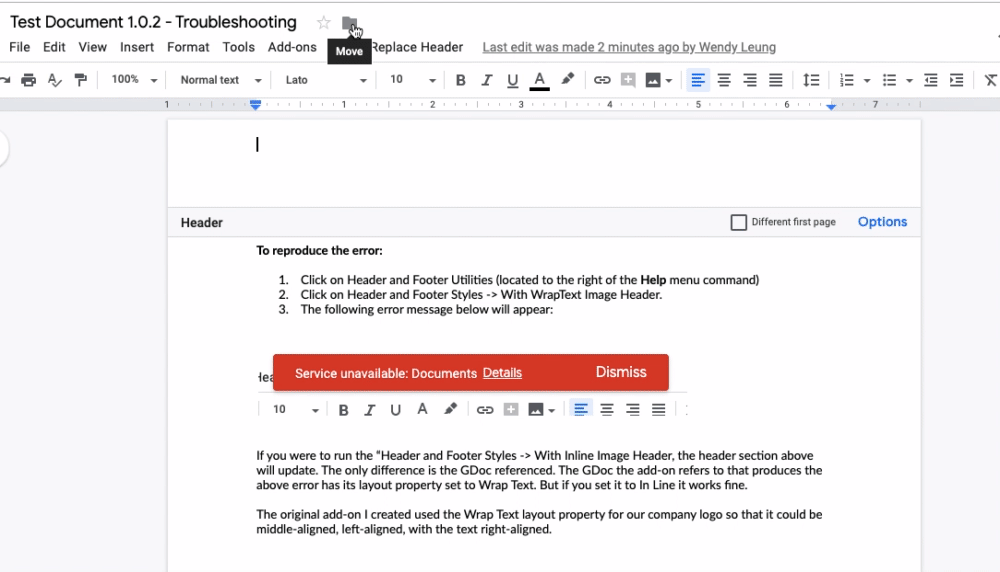Select the Paint format tool
The image size is (1000, 572).
(80, 80)
